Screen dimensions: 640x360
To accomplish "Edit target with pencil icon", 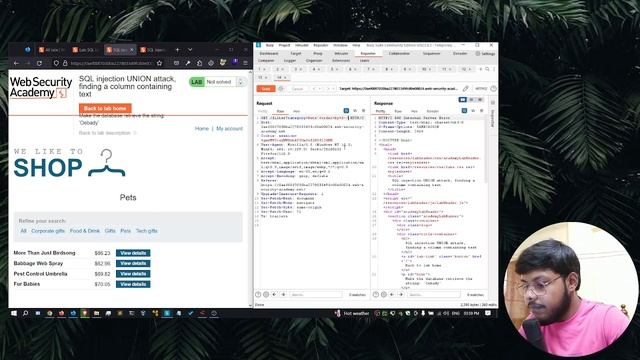I will (466, 89).
